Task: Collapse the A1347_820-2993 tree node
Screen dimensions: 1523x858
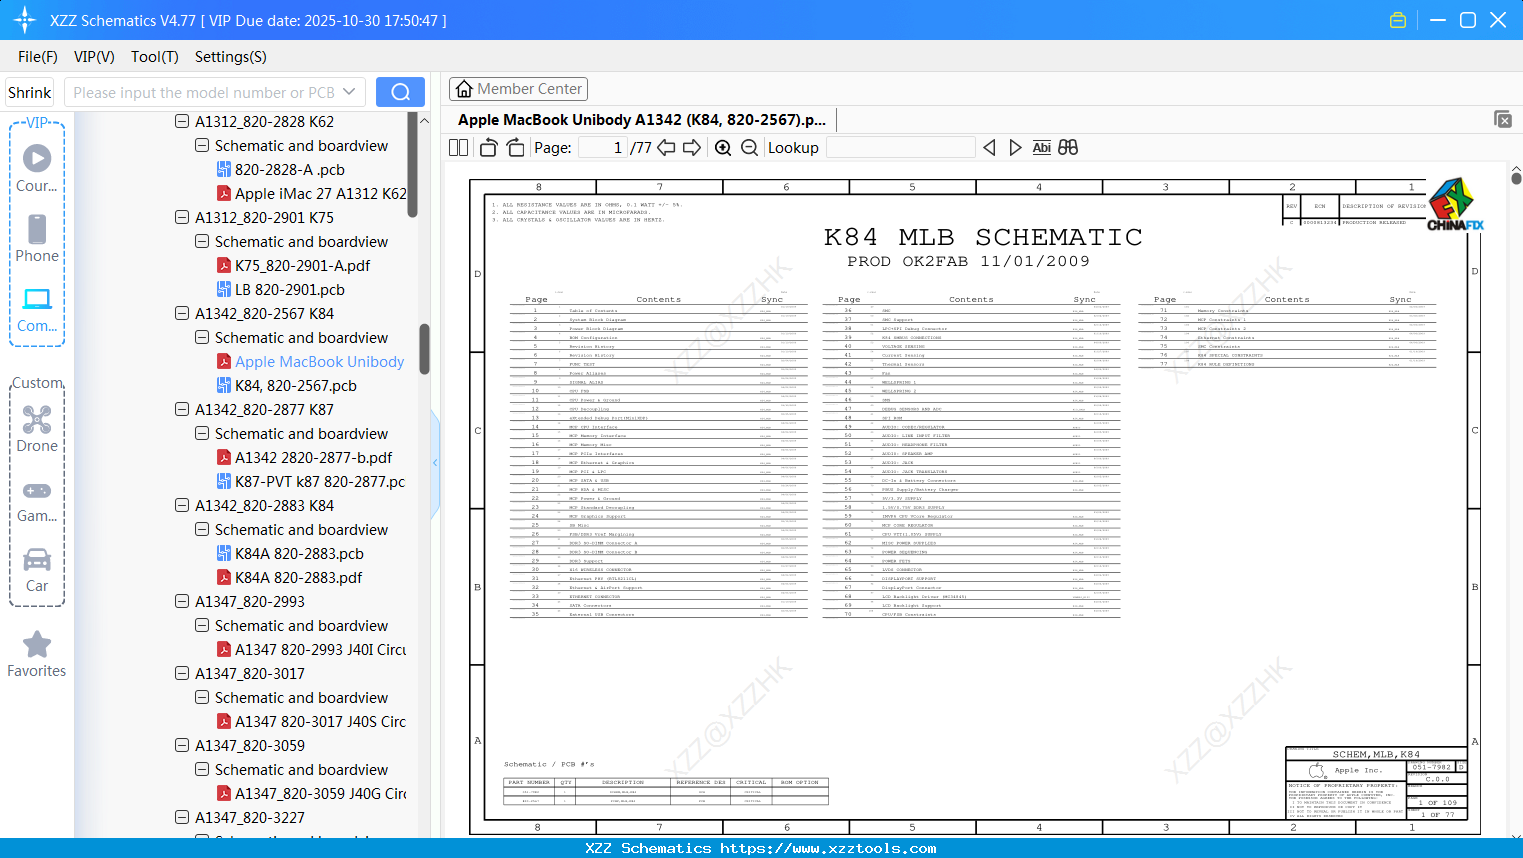Action: 182,601
